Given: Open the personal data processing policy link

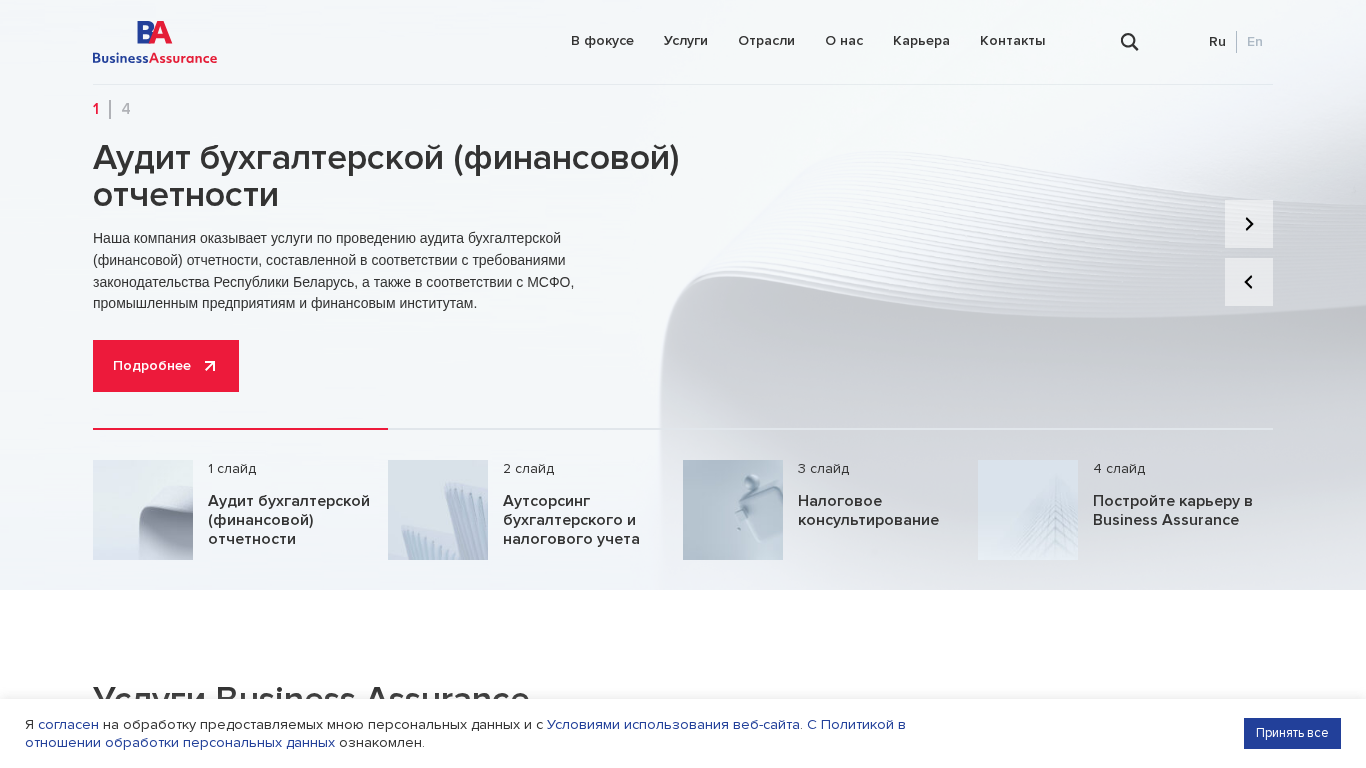Looking at the screenshot, I should (465, 734).
